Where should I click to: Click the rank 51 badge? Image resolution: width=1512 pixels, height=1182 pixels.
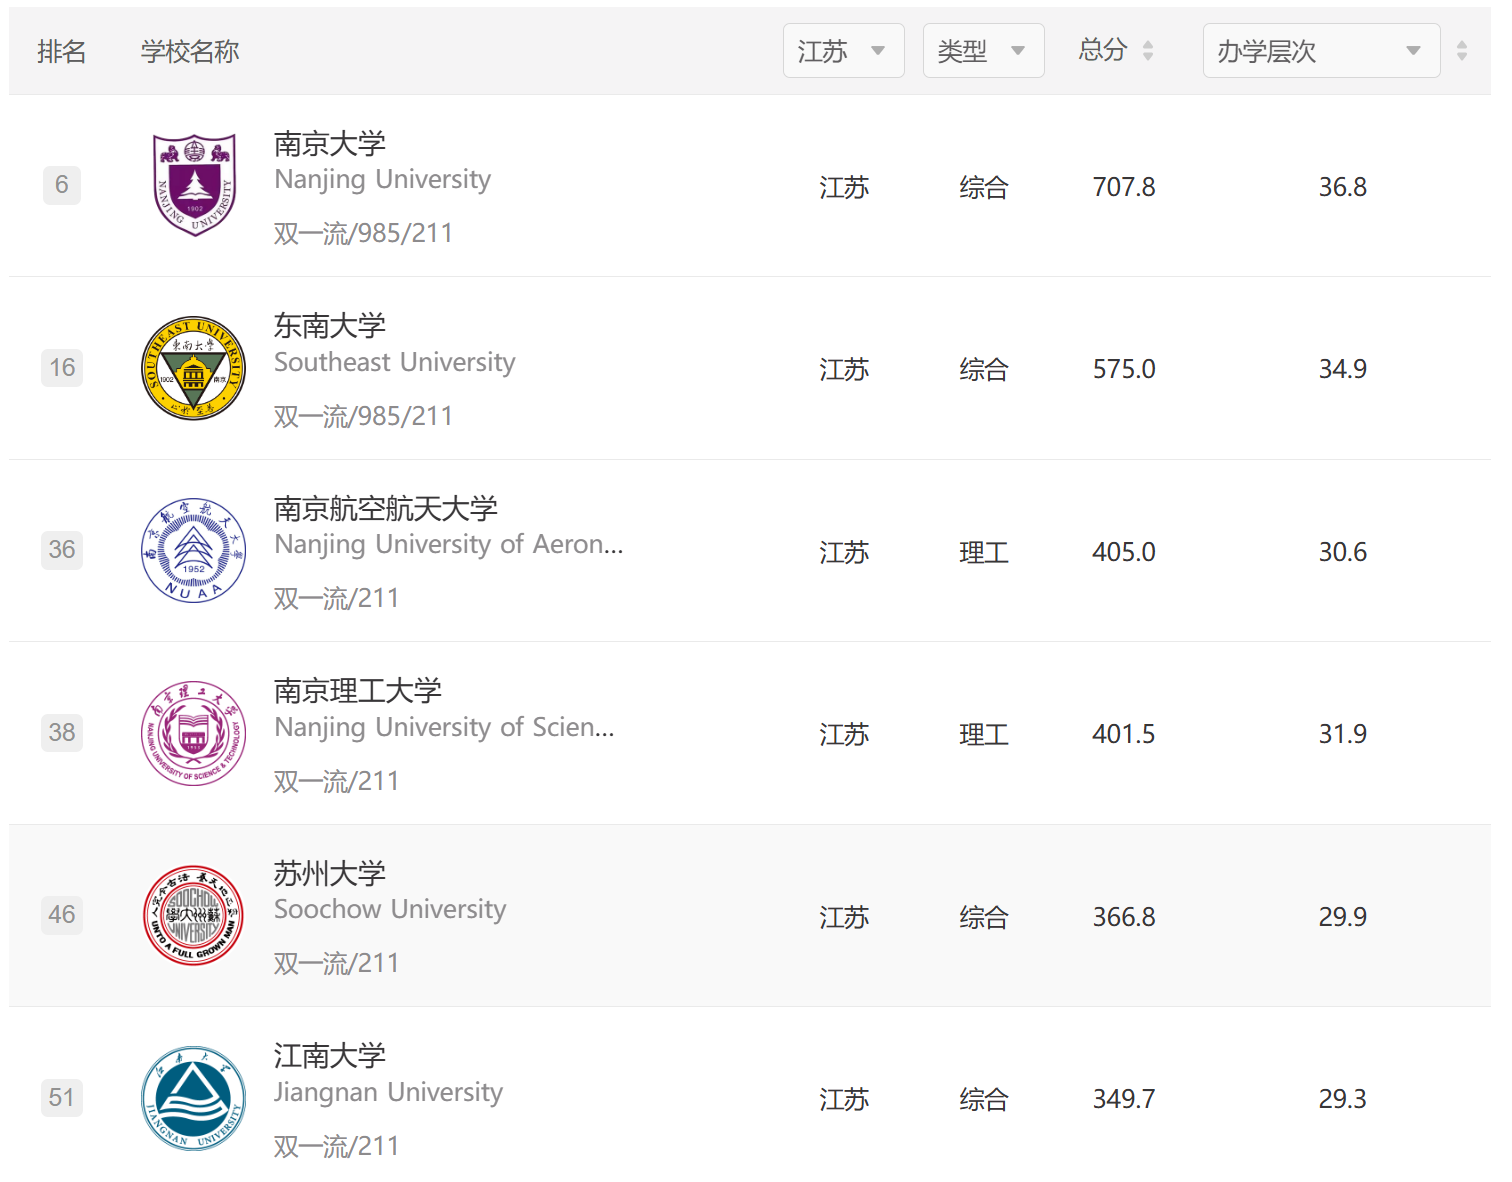point(62,1098)
